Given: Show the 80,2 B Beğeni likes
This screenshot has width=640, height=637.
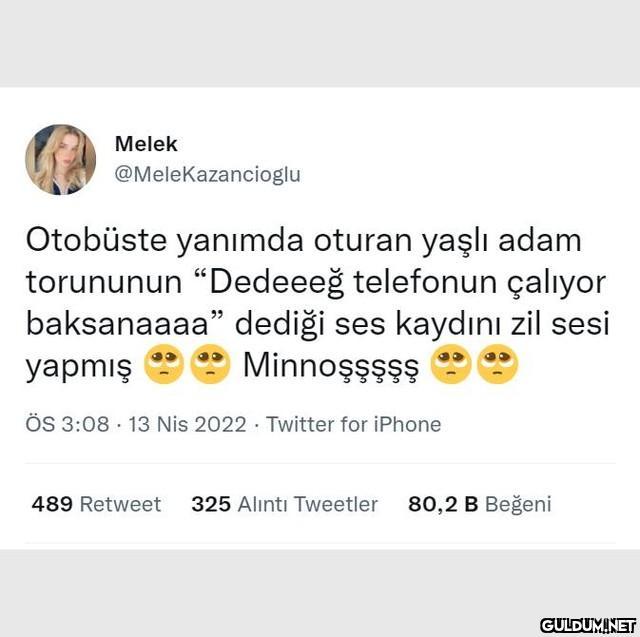Looking at the screenshot, I should 480,504.
